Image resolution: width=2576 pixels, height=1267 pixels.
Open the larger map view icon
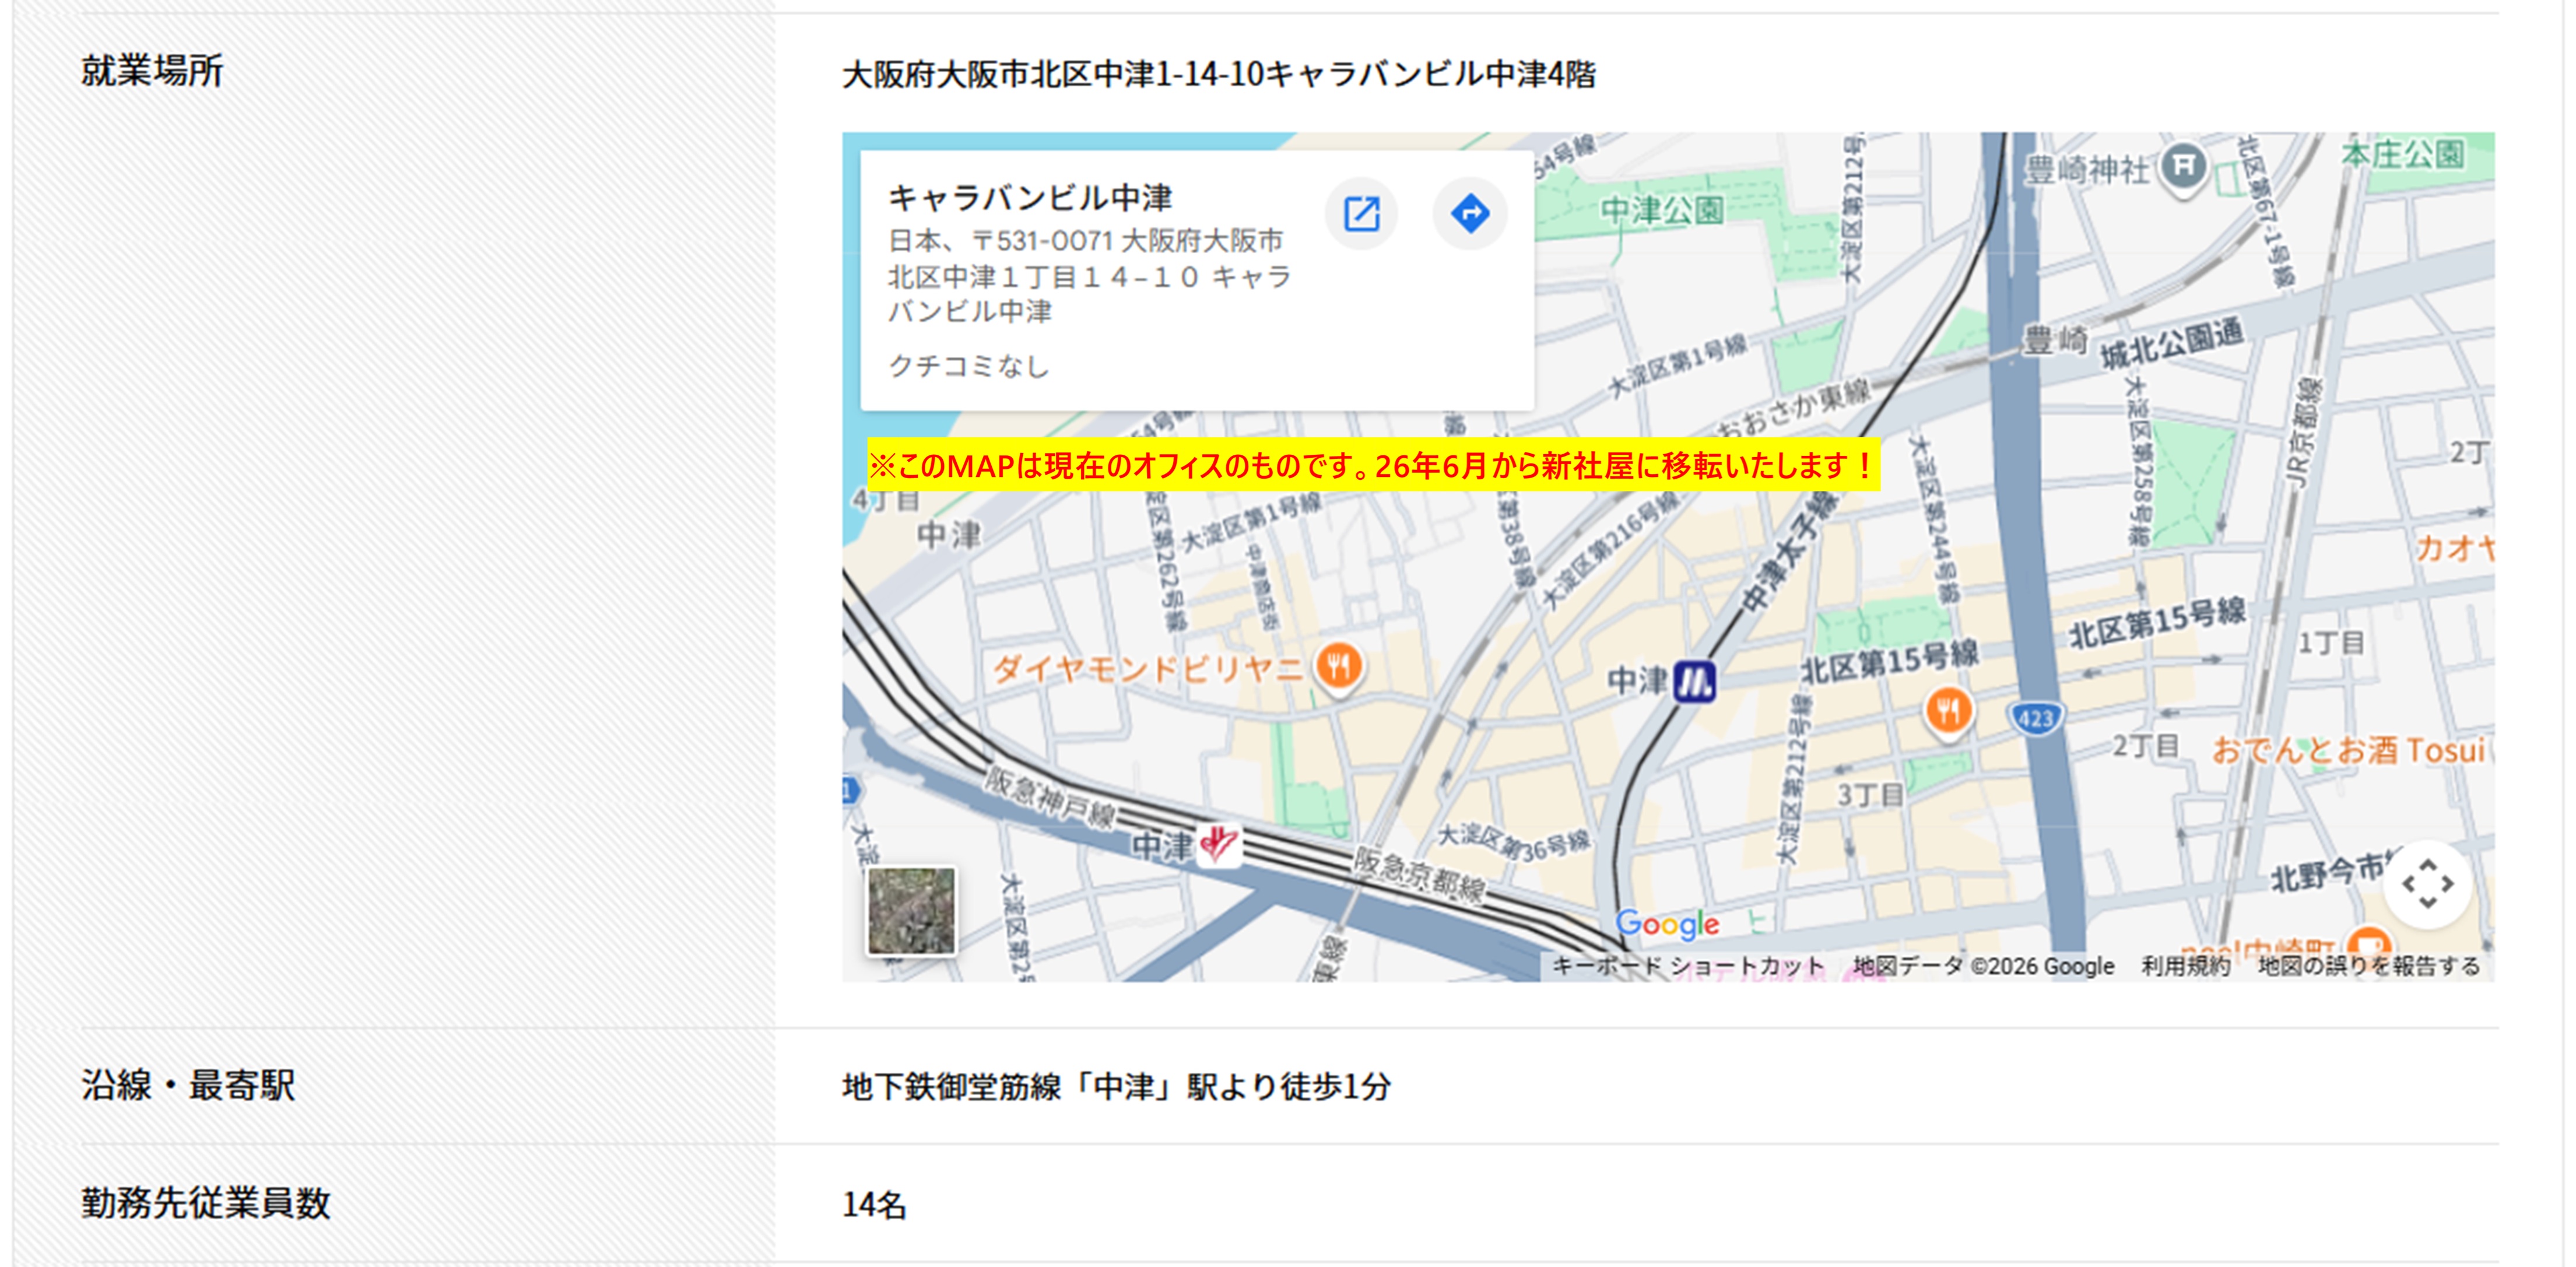point(1361,213)
